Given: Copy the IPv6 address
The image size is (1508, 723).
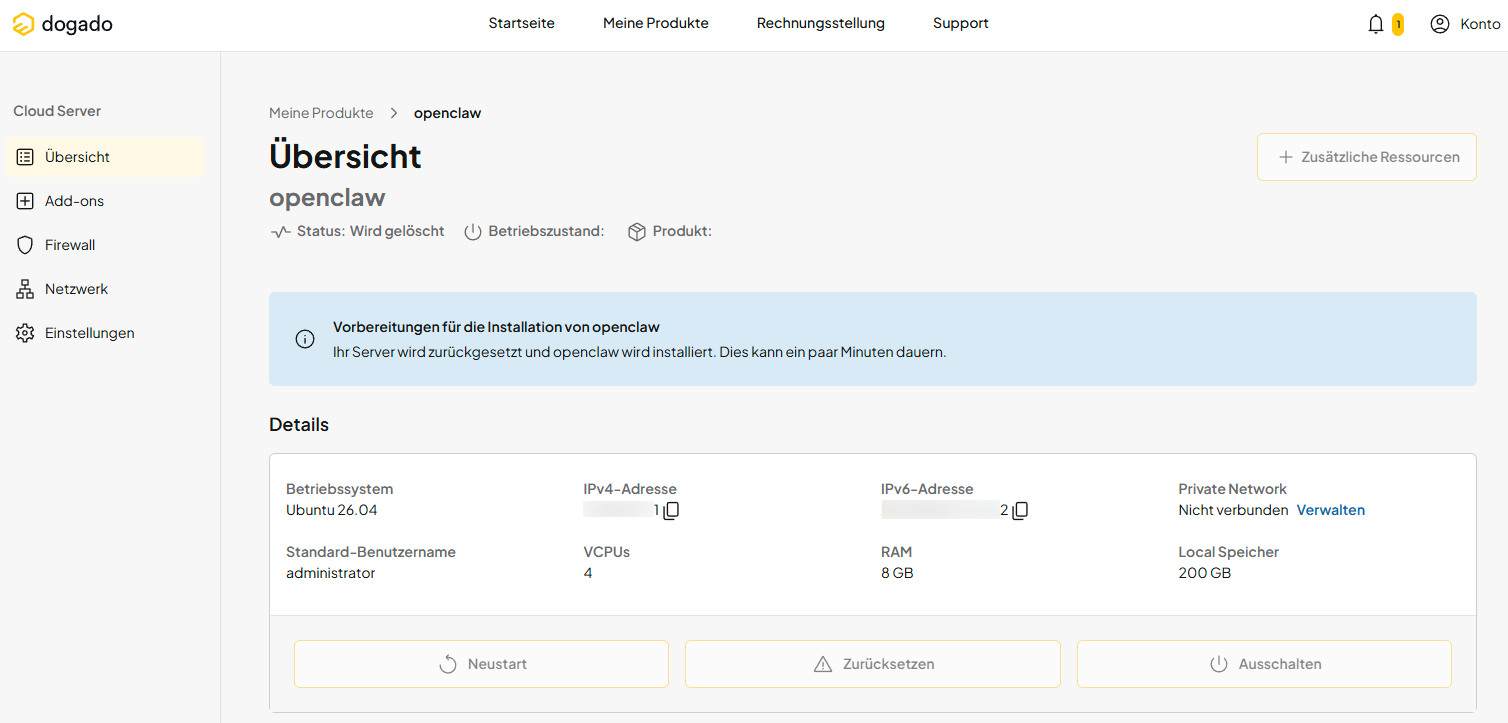Looking at the screenshot, I should coord(1020,511).
